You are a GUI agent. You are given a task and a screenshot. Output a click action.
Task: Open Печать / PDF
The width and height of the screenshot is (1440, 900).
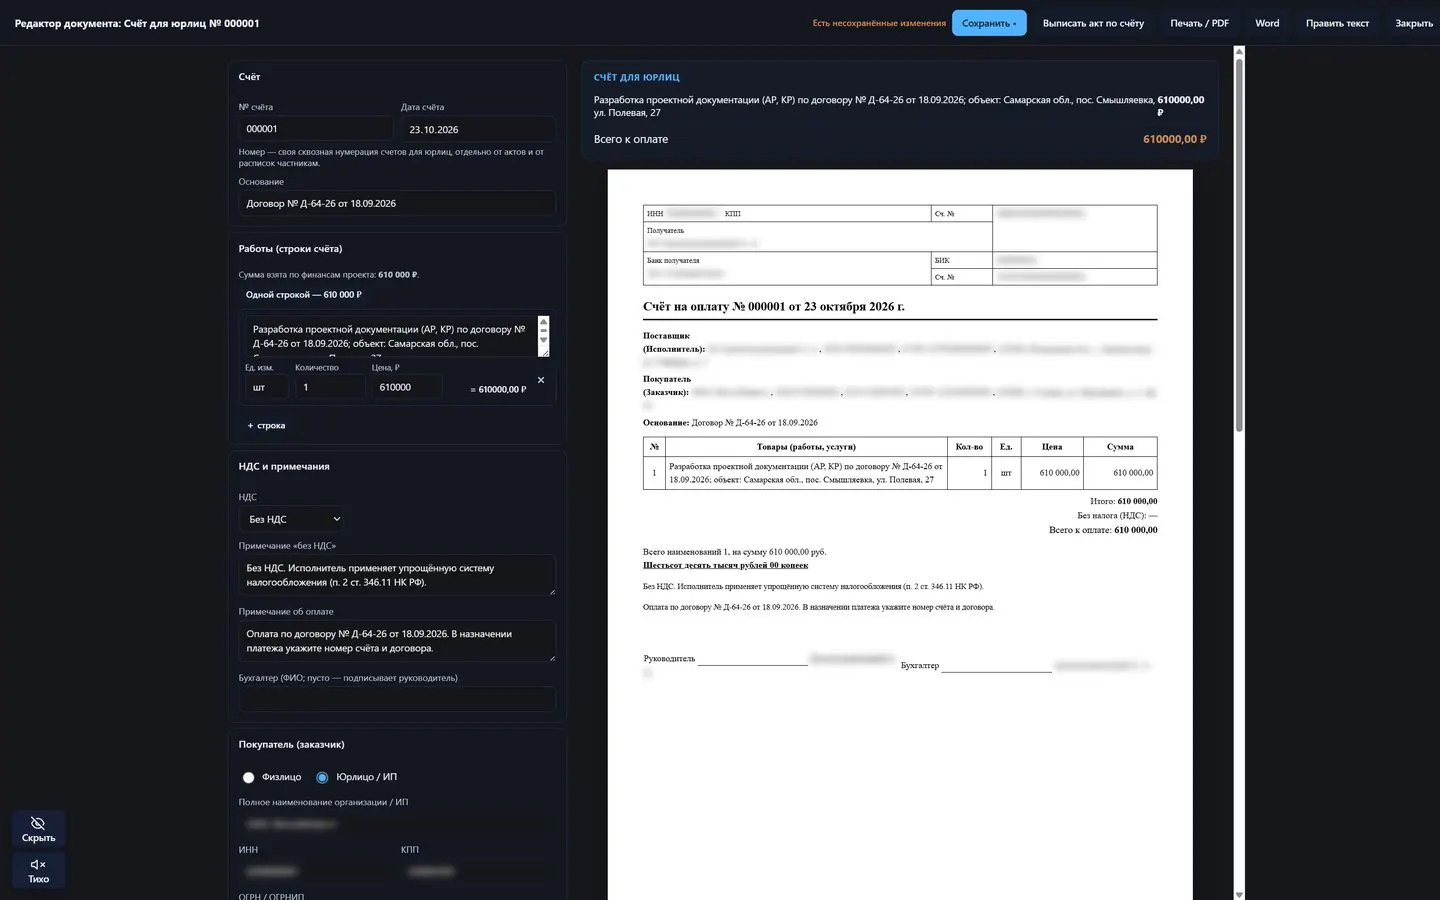(1199, 23)
